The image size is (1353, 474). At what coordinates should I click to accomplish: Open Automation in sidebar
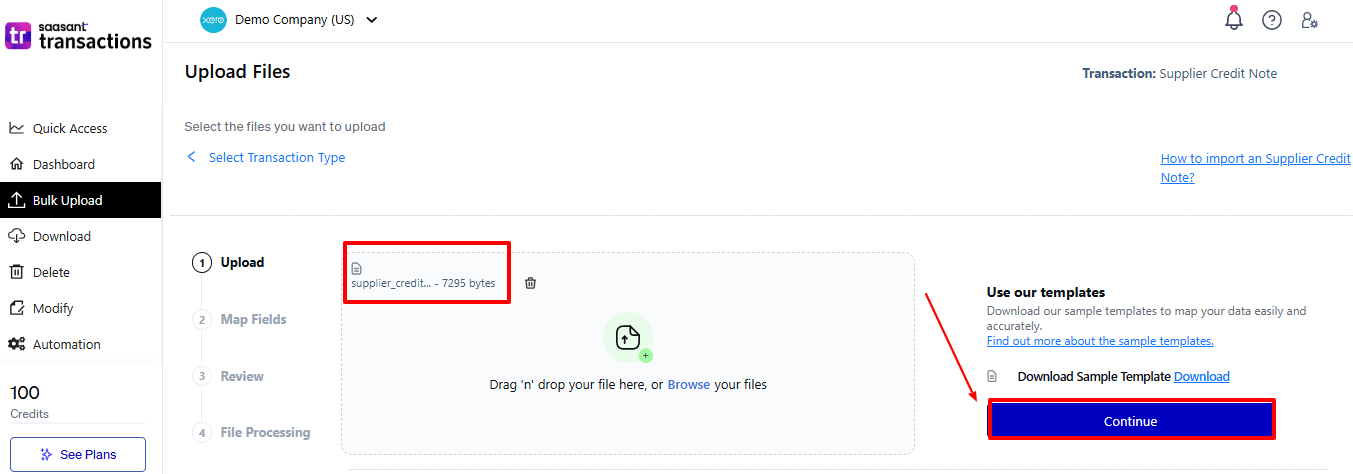66,344
